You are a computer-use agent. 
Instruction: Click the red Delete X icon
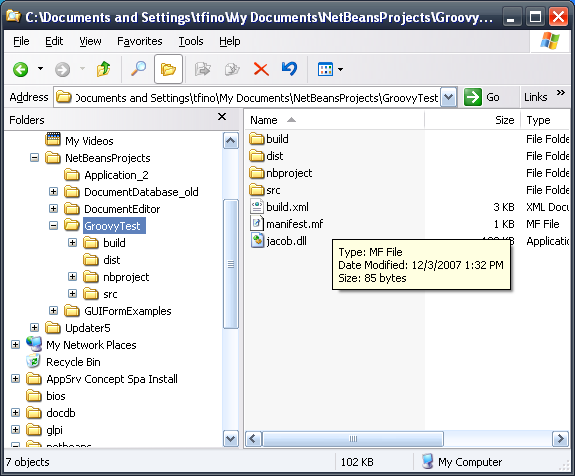pos(261,69)
